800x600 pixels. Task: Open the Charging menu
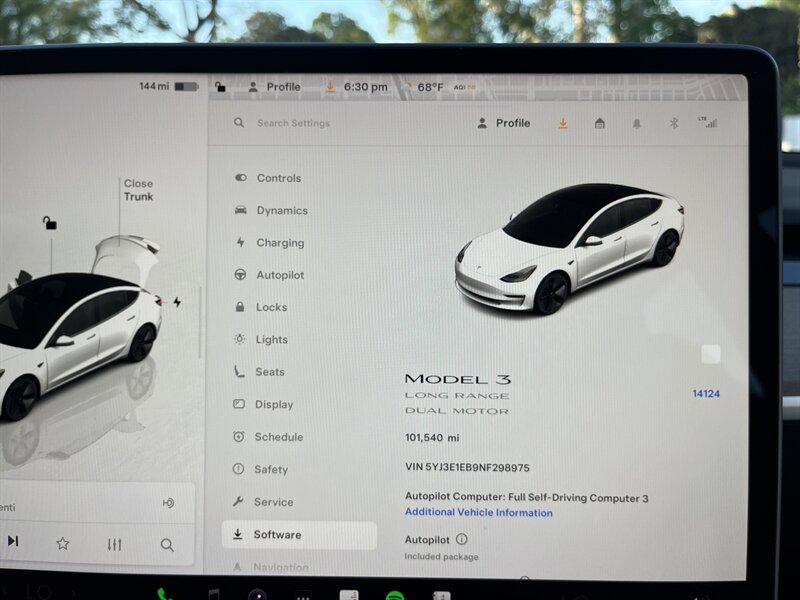pyautogui.click(x=270, y=242)
